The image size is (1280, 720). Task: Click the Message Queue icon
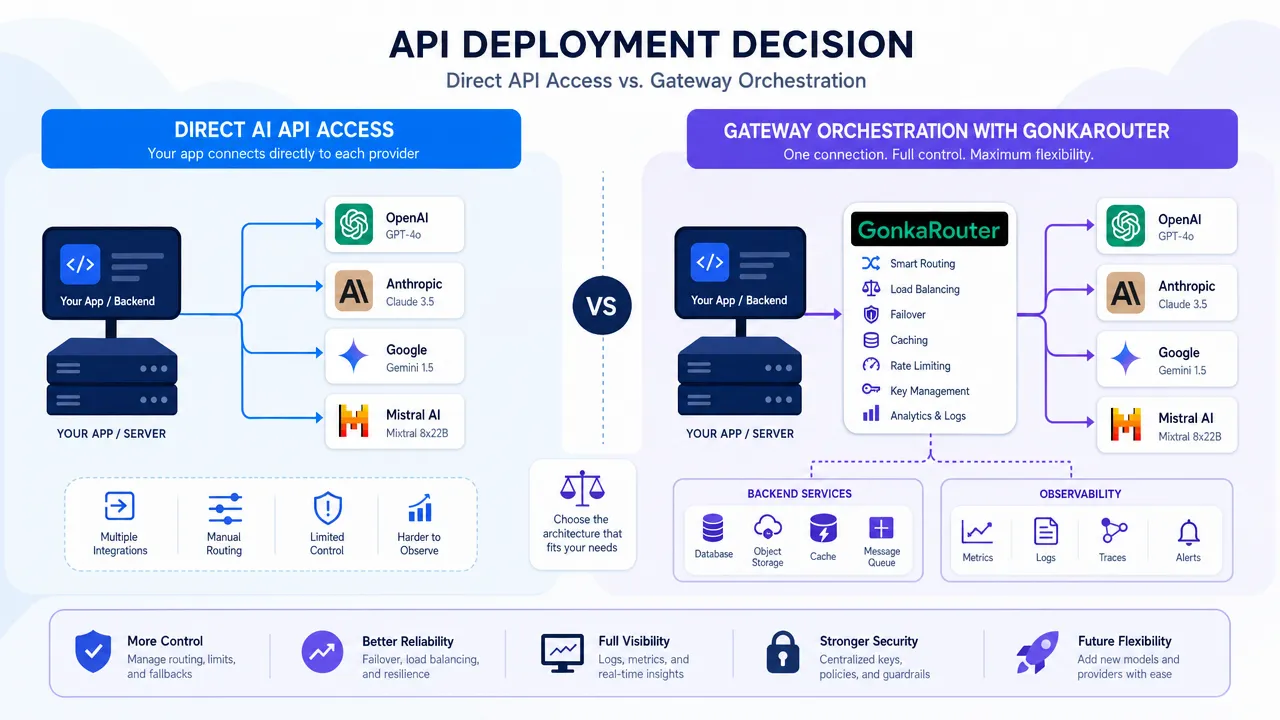click(881, 528)
